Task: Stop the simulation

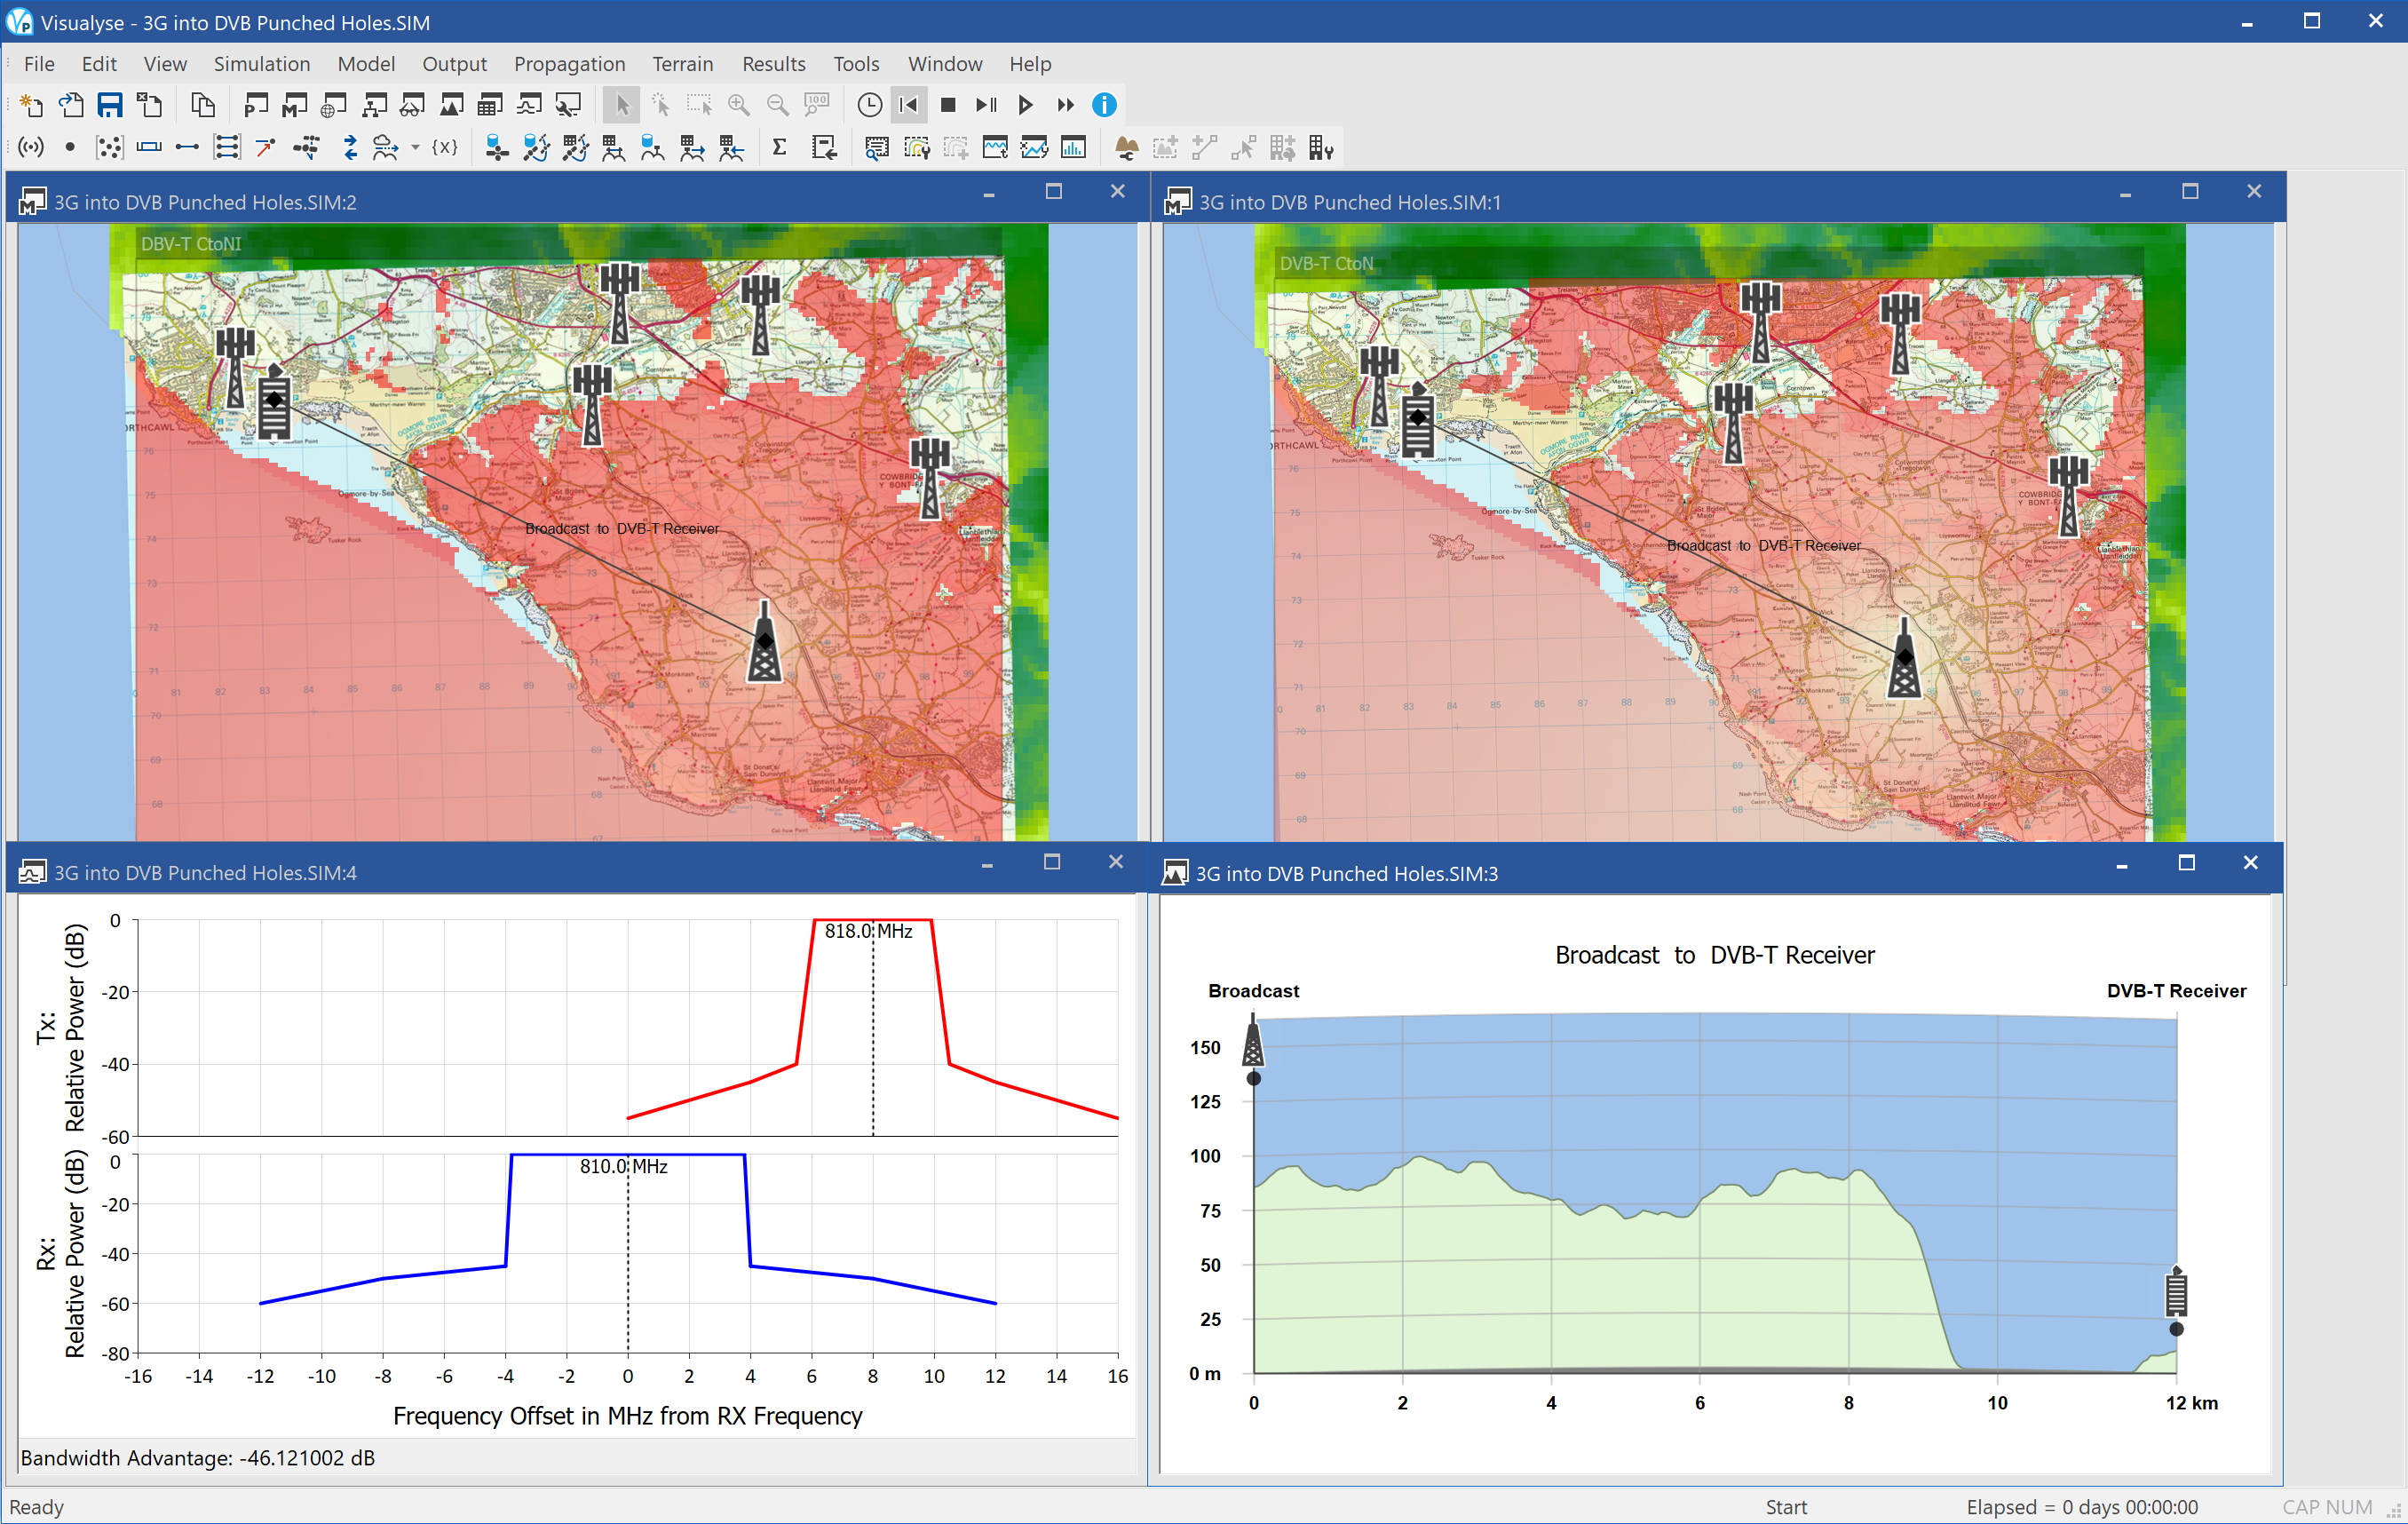Action: [x=948, y=105]
